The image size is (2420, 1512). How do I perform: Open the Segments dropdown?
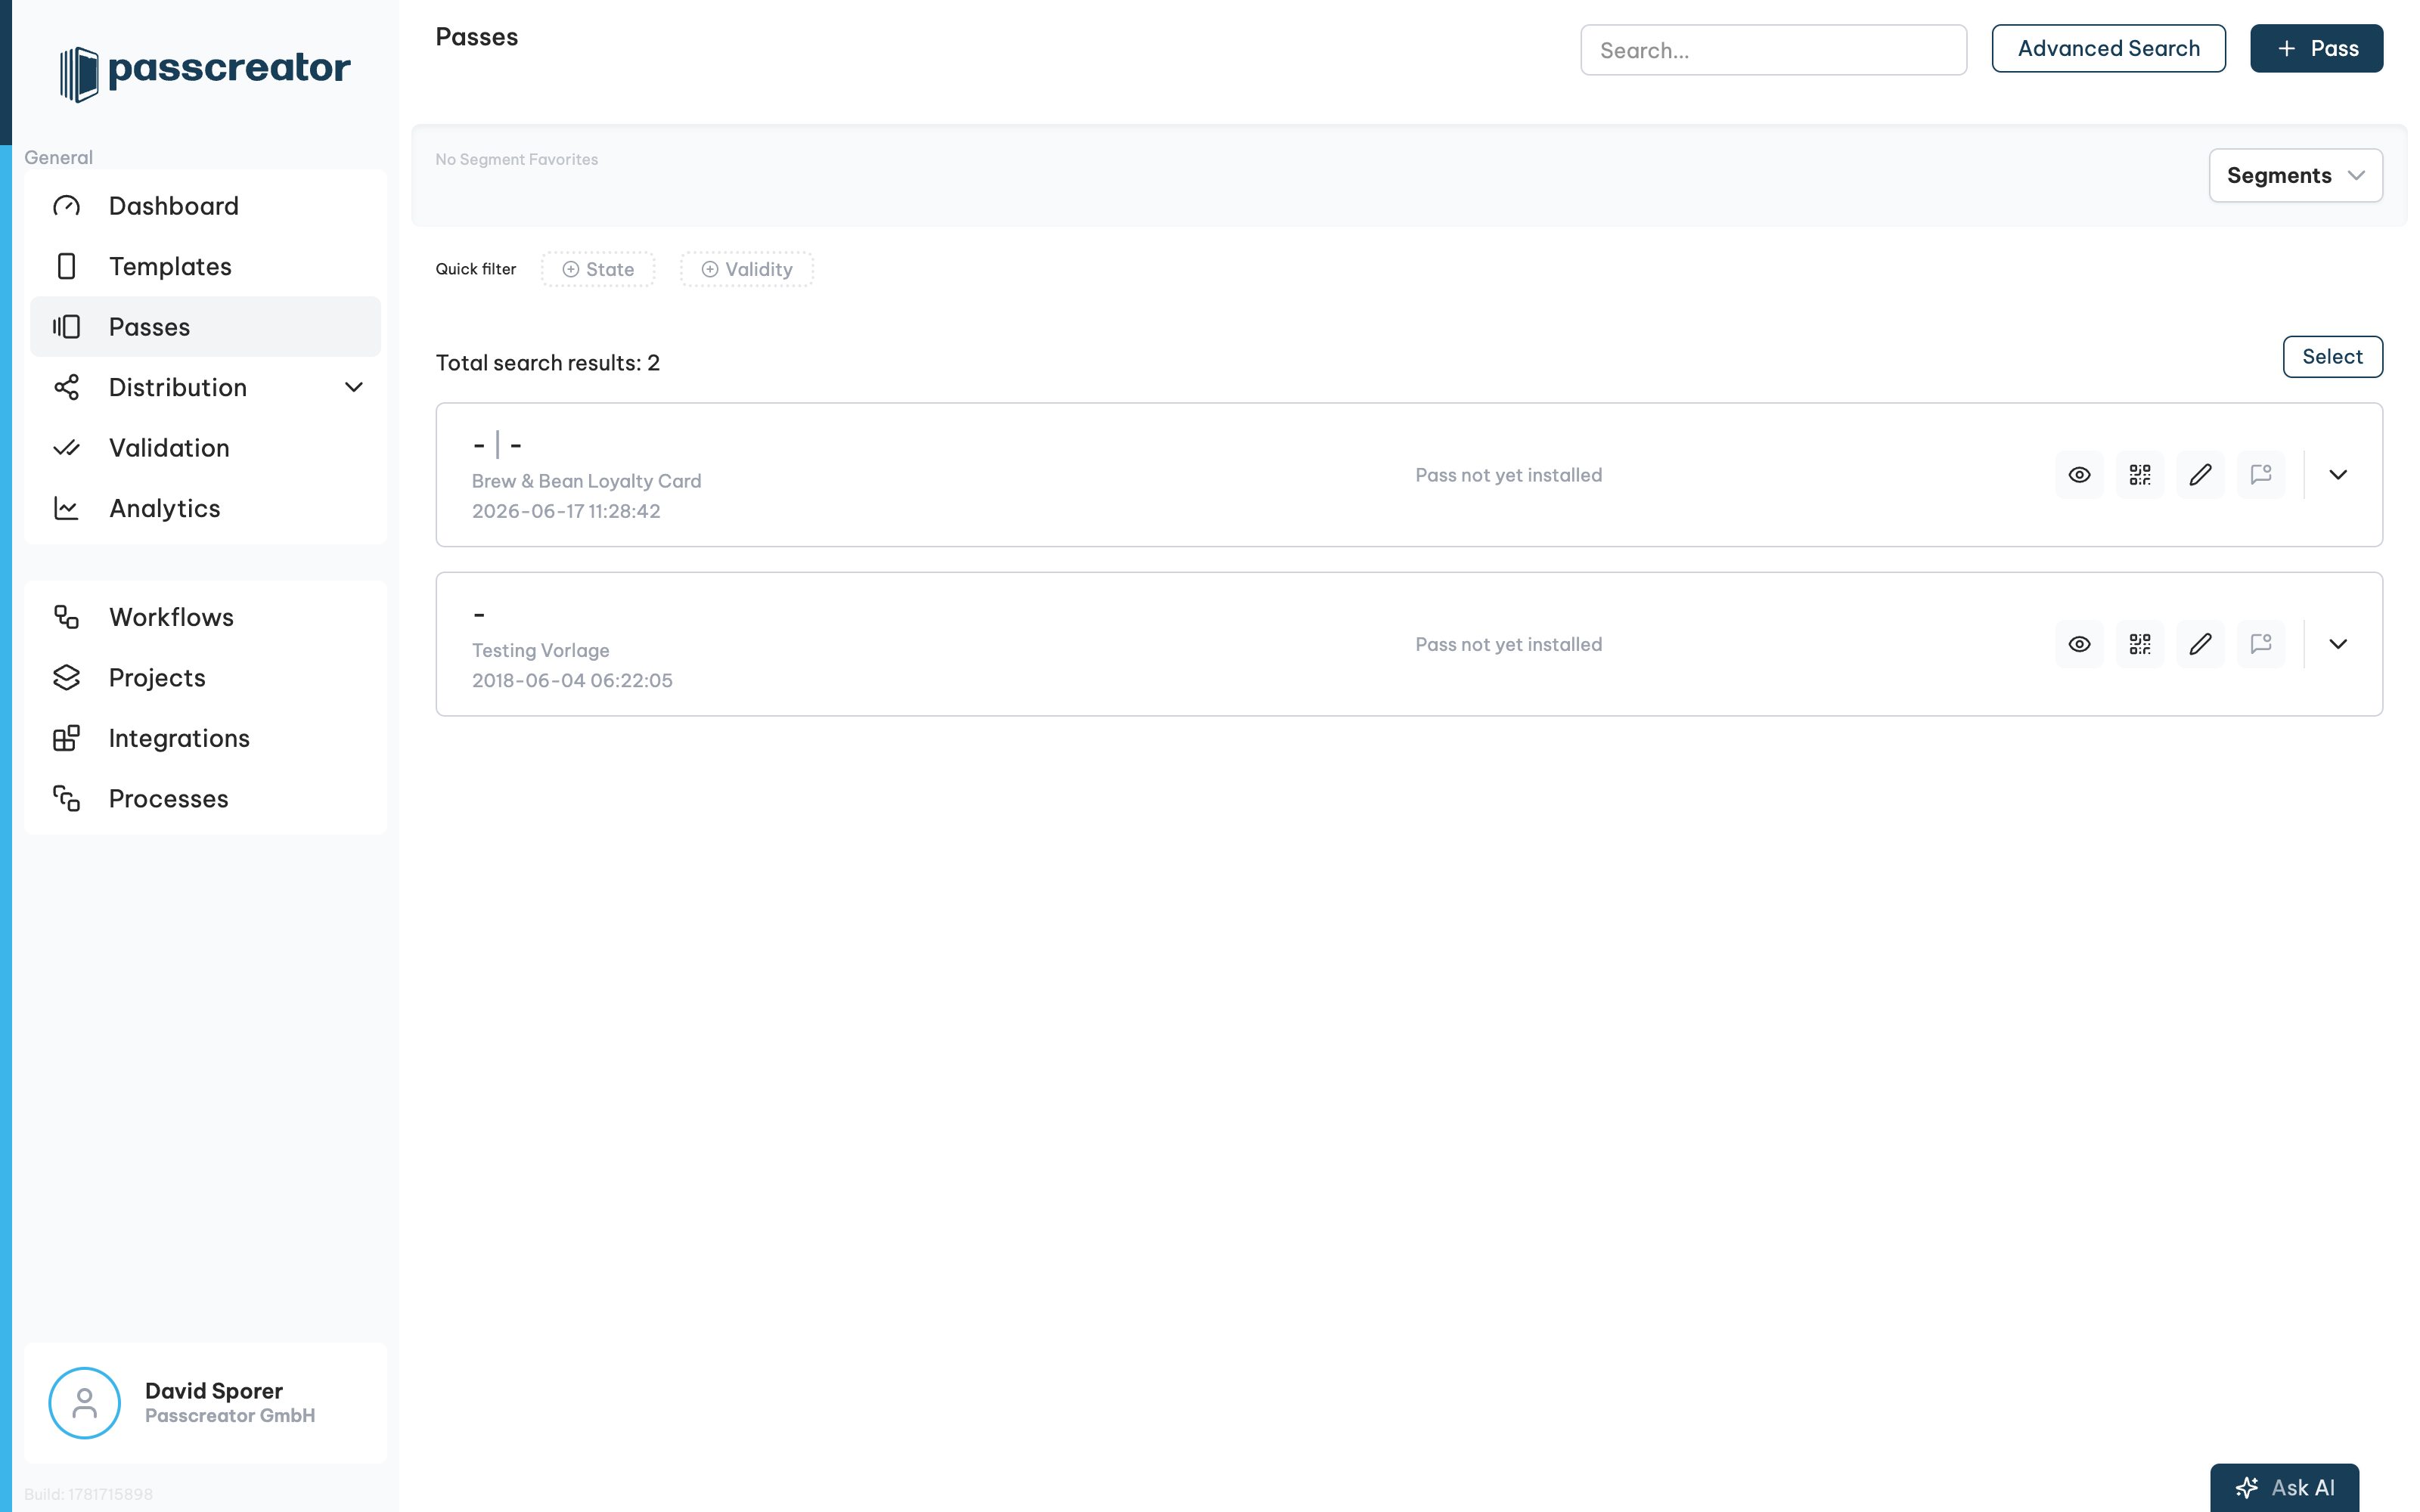[x=2295, y=175]
